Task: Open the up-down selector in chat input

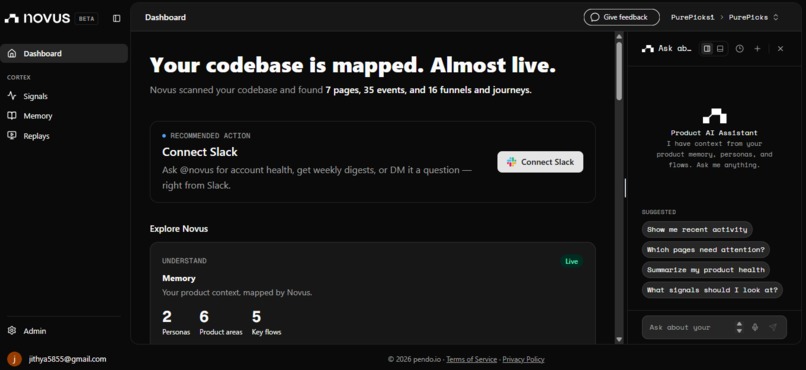Action: coord(739,327)
